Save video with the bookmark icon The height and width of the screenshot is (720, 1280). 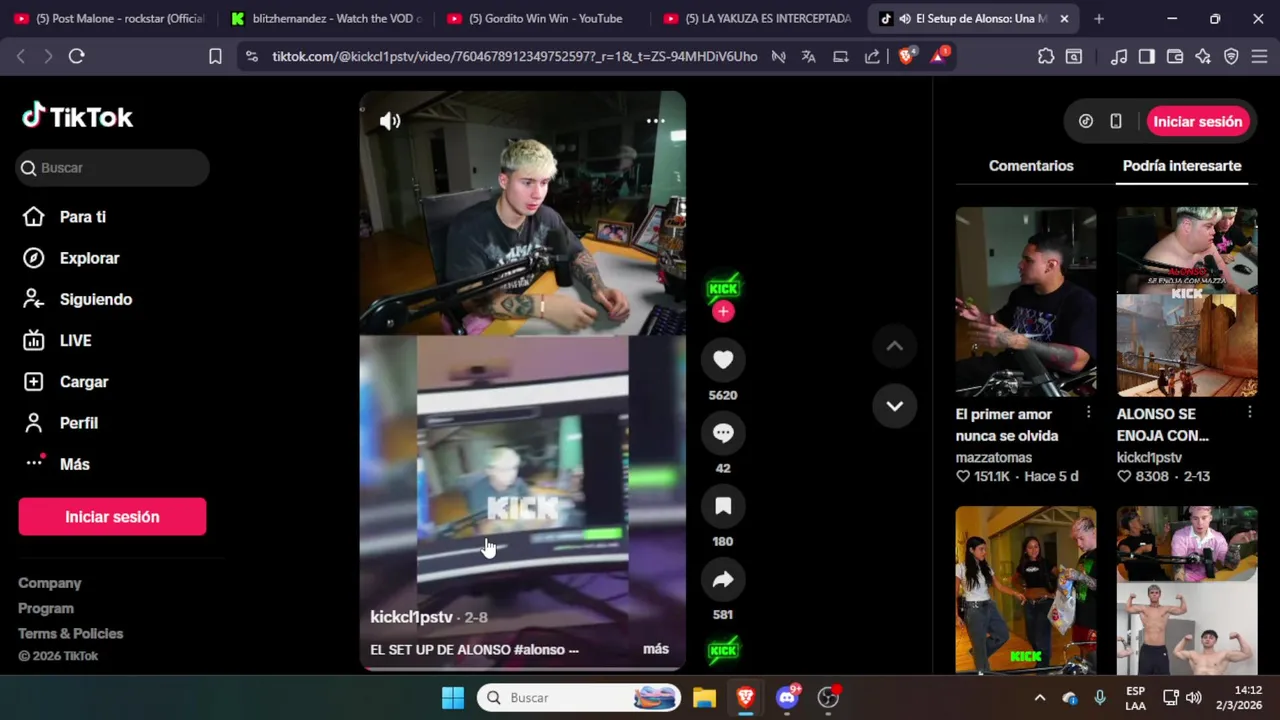(723, 506)
